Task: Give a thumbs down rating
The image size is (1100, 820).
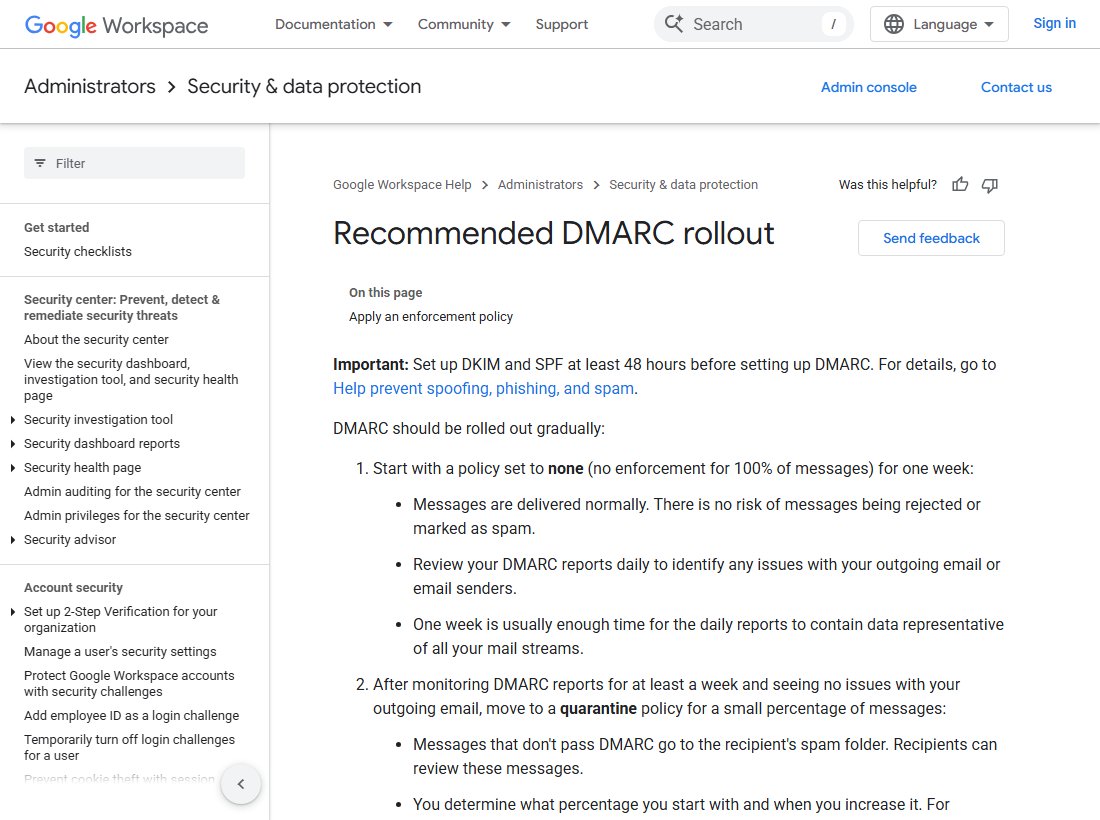Action: pyautogui.click(x=989, y=184)
